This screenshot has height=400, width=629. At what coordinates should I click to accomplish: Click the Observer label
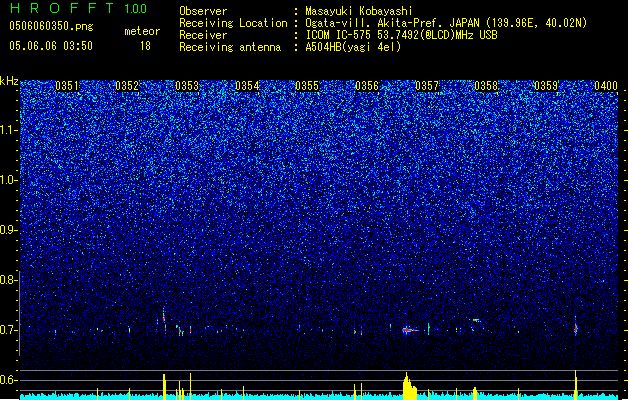pyautogui.click(x=203, y=11)
